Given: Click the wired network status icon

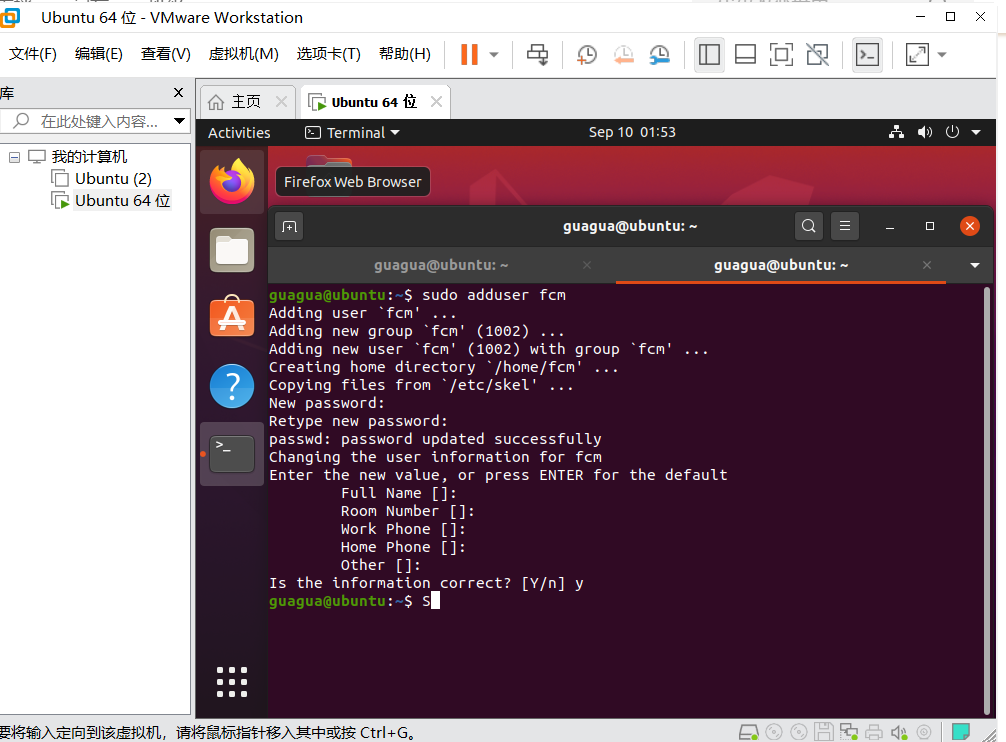Looking at the screenshot, I should tap(896, 132).
